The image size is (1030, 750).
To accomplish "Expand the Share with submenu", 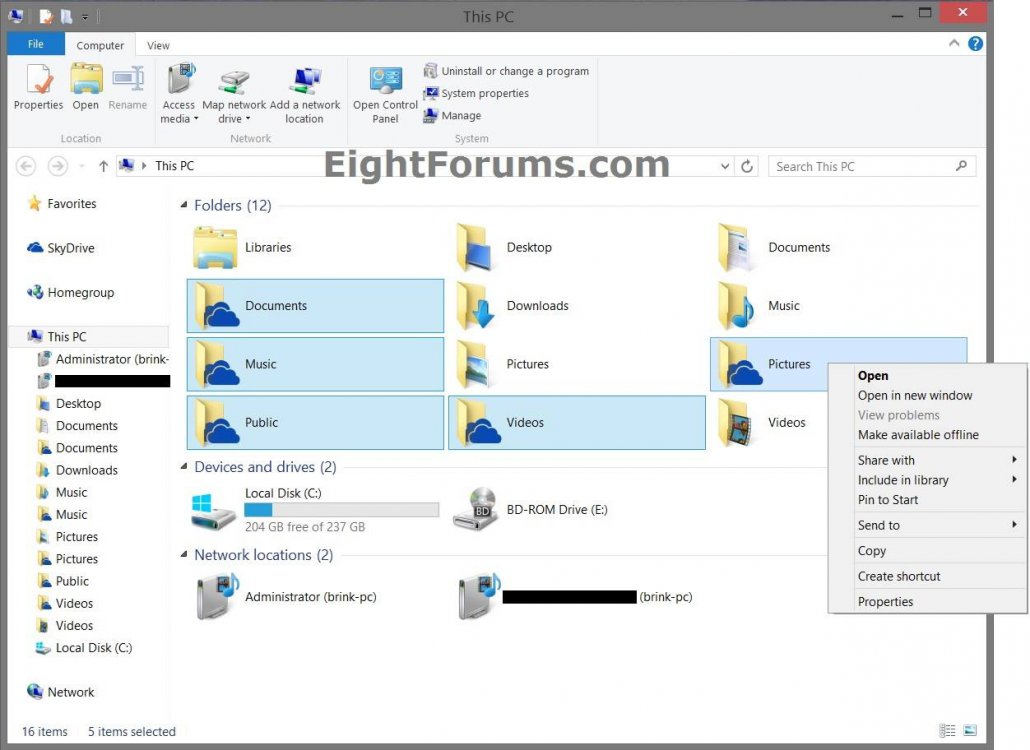I will coord(928,460).
